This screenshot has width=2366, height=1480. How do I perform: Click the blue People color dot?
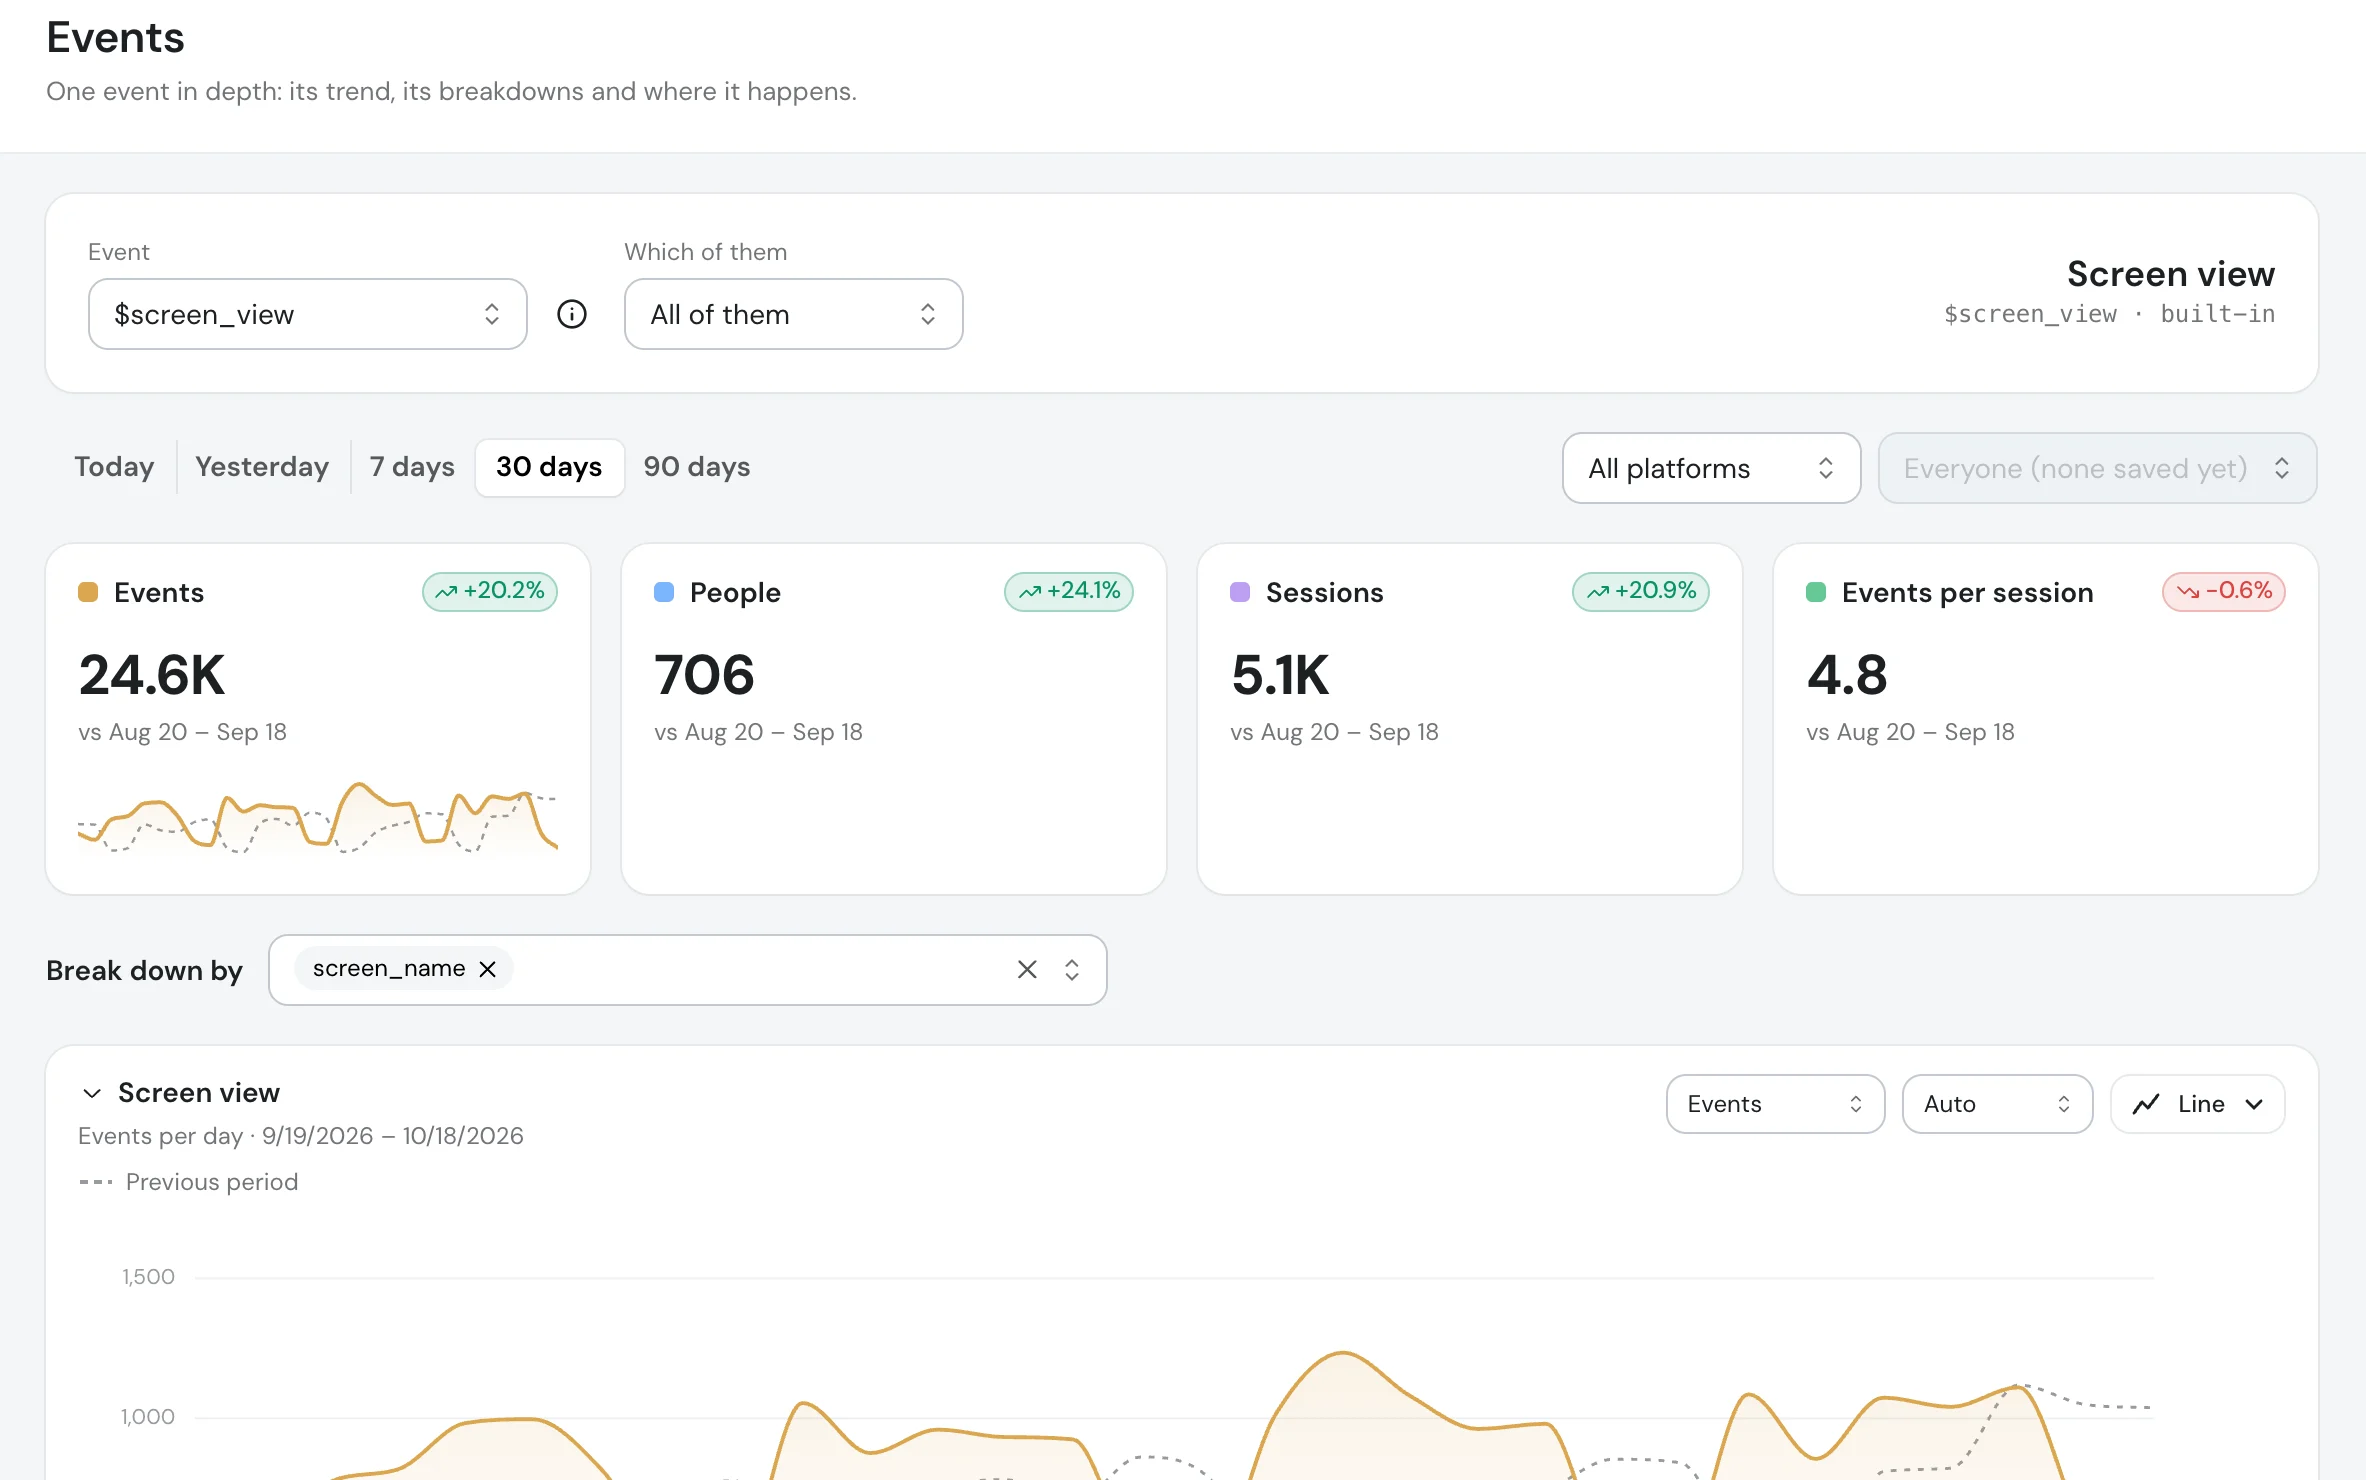[x=664, y=592]
